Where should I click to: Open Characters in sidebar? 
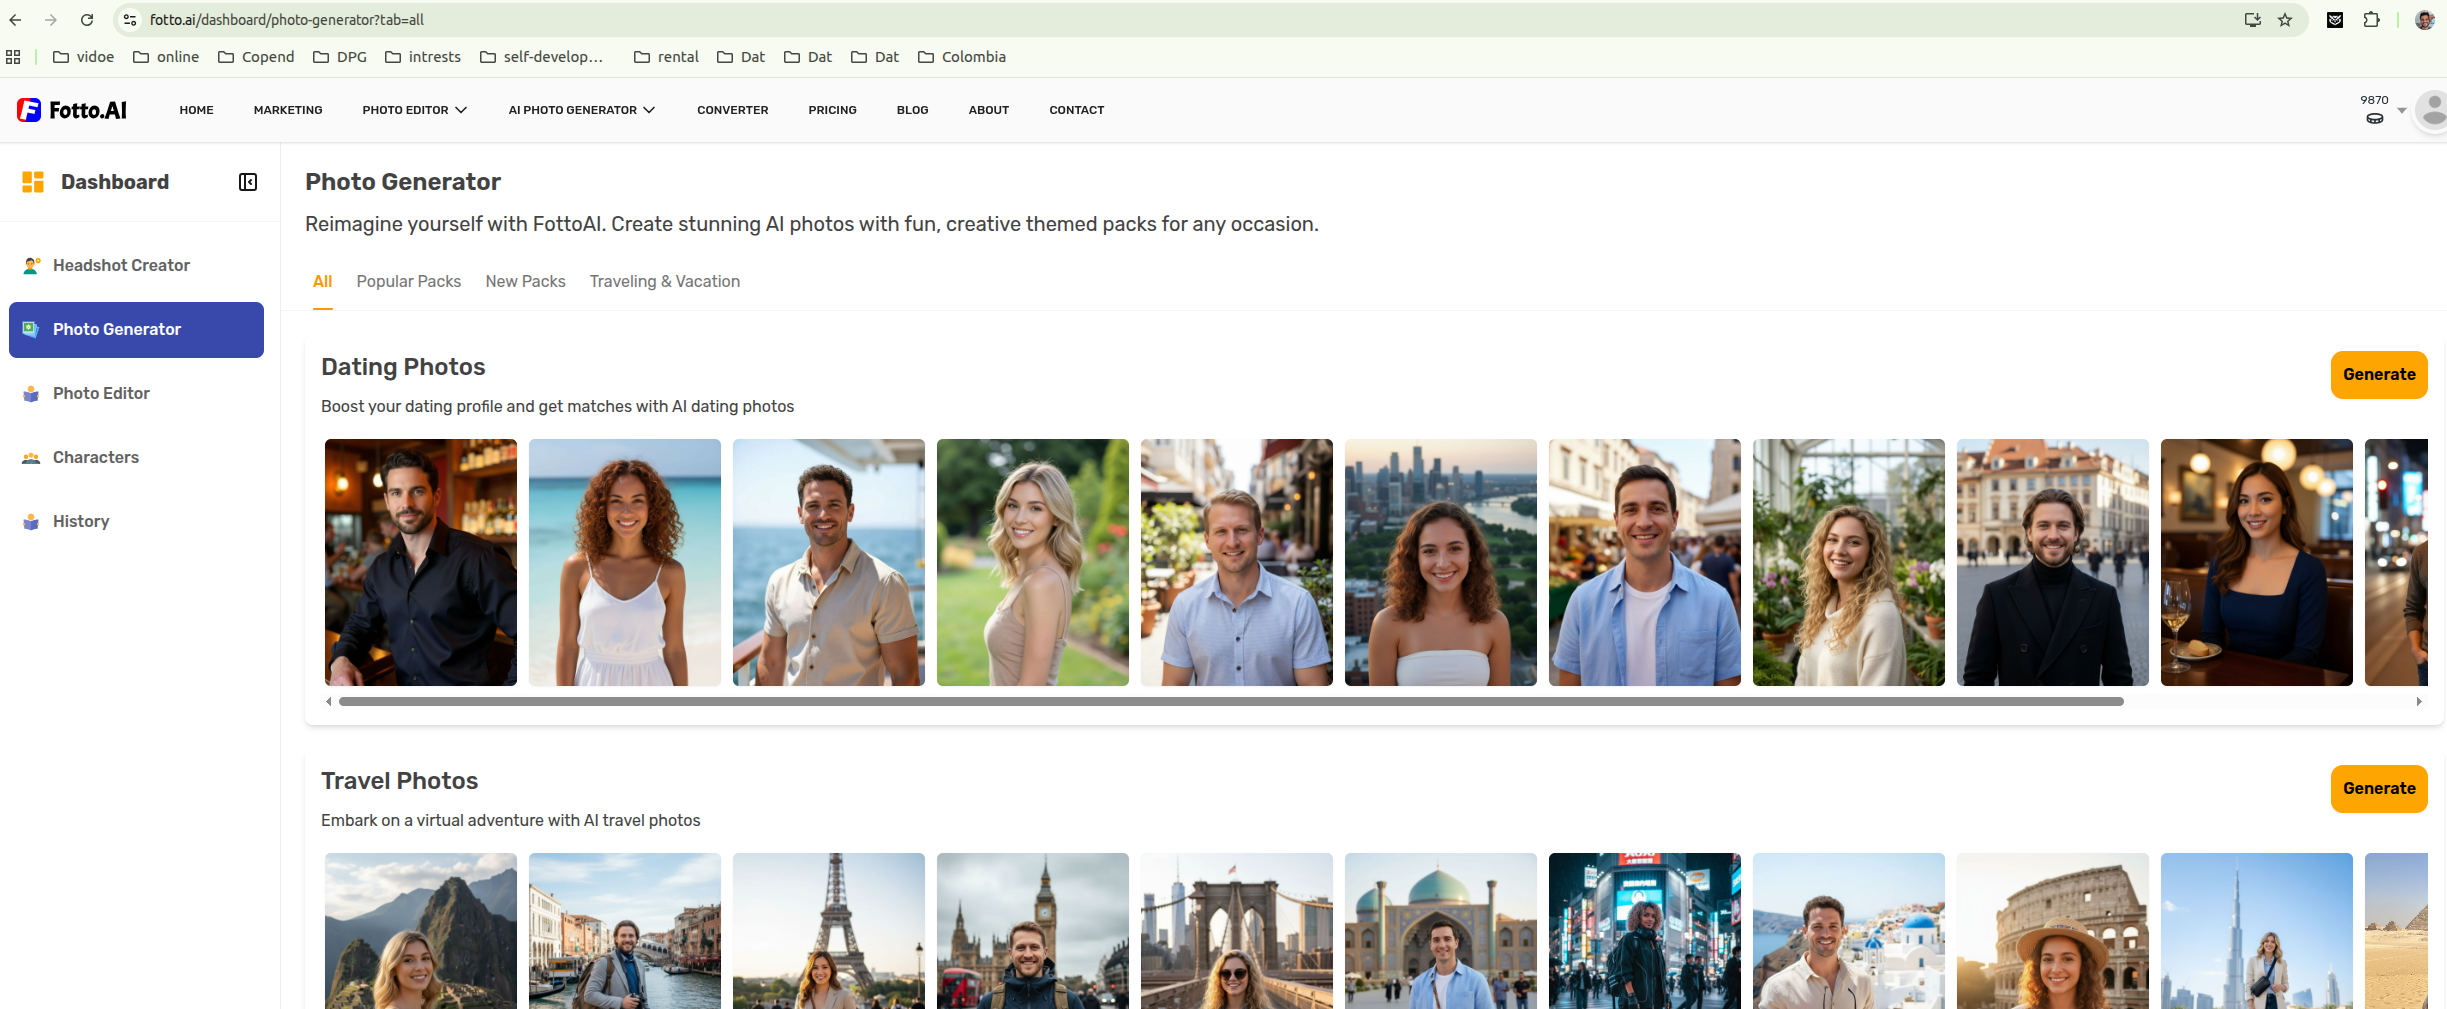(x=136, y=458)
